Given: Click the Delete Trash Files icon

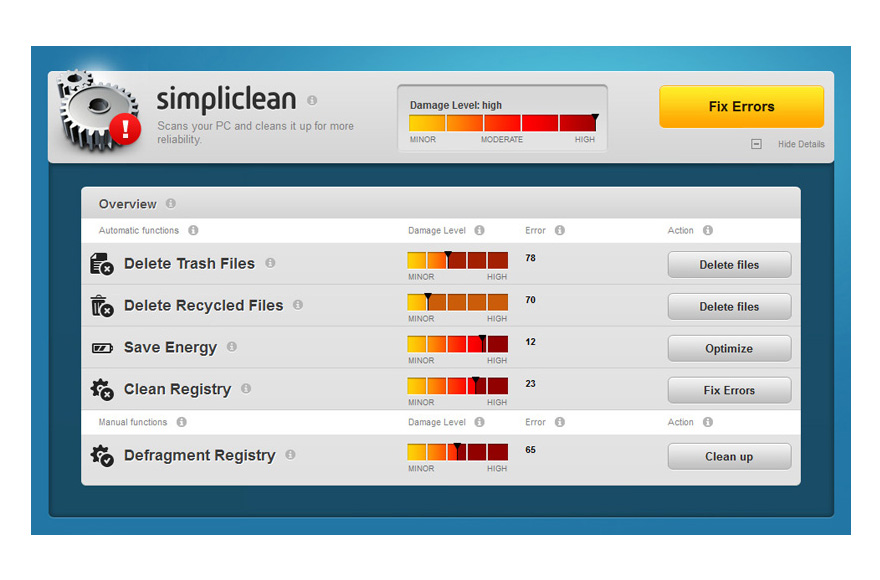Looking at the screenshot, I should 101,264.
